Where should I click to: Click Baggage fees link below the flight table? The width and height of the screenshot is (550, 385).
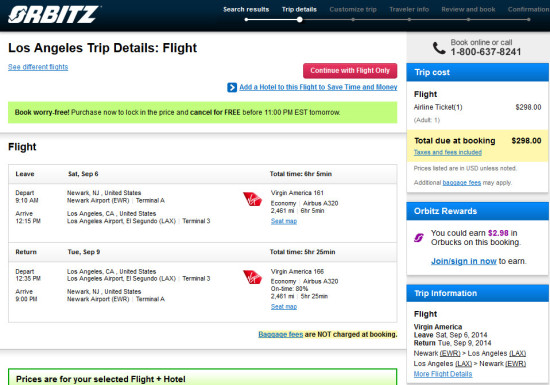(x=281, y=335)
